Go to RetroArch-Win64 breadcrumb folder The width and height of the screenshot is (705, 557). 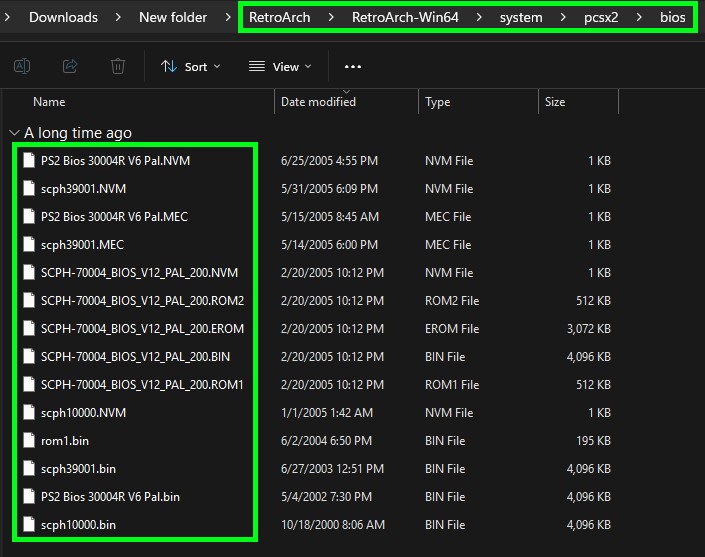[405, 17]
